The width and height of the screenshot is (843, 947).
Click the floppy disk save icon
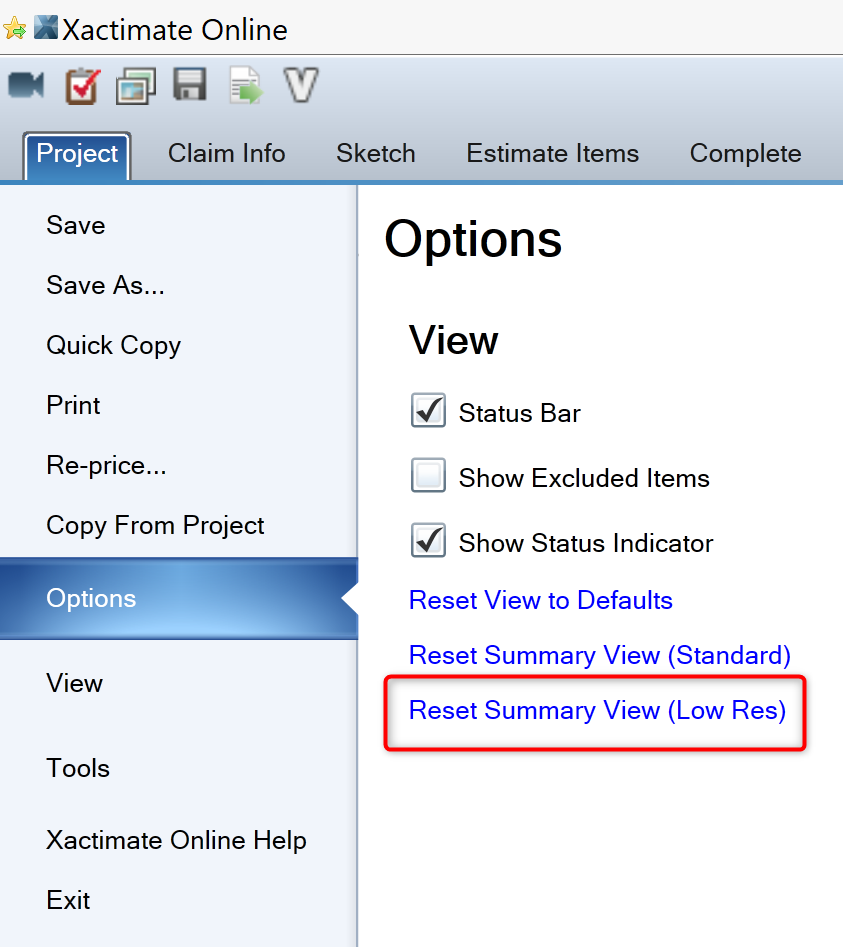[190, 84]
